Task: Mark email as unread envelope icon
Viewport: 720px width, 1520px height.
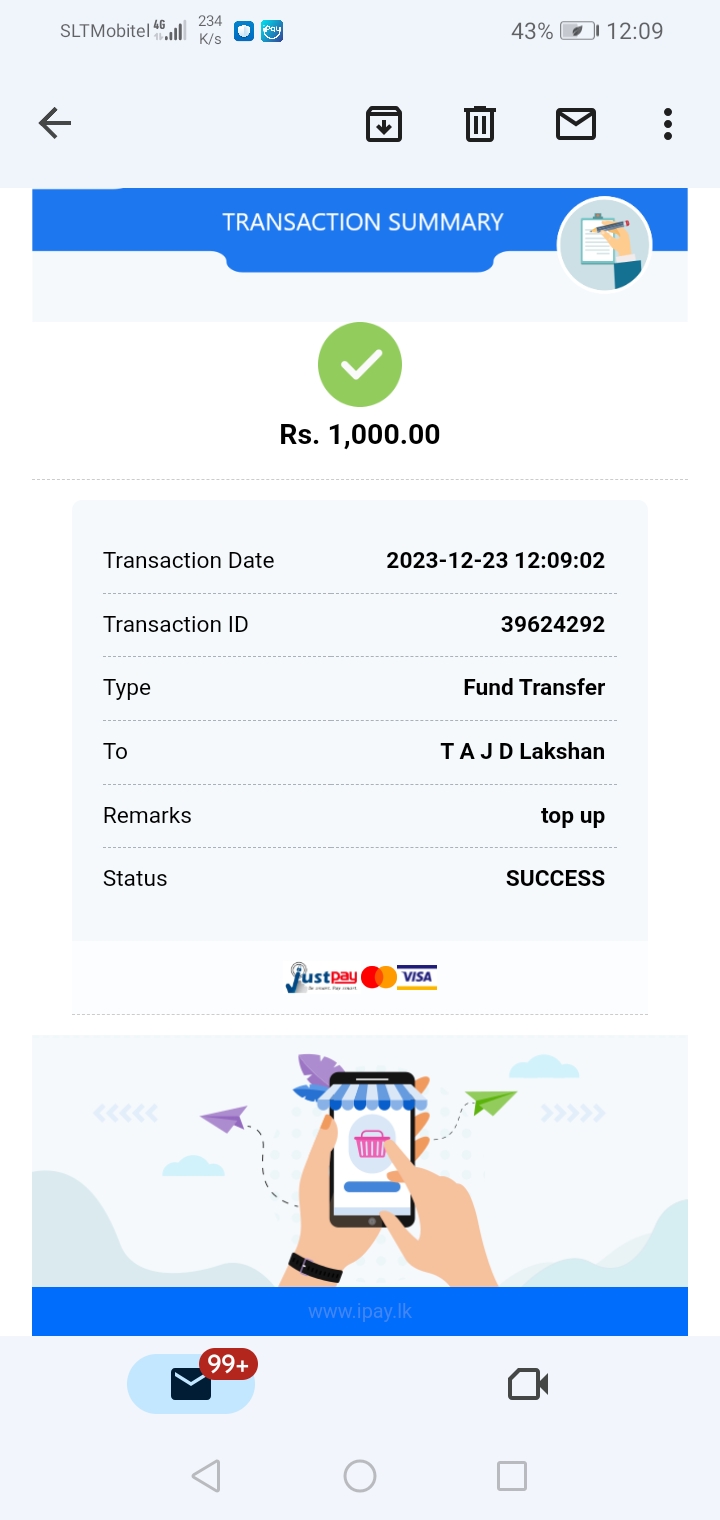Action: click(576, 124)
